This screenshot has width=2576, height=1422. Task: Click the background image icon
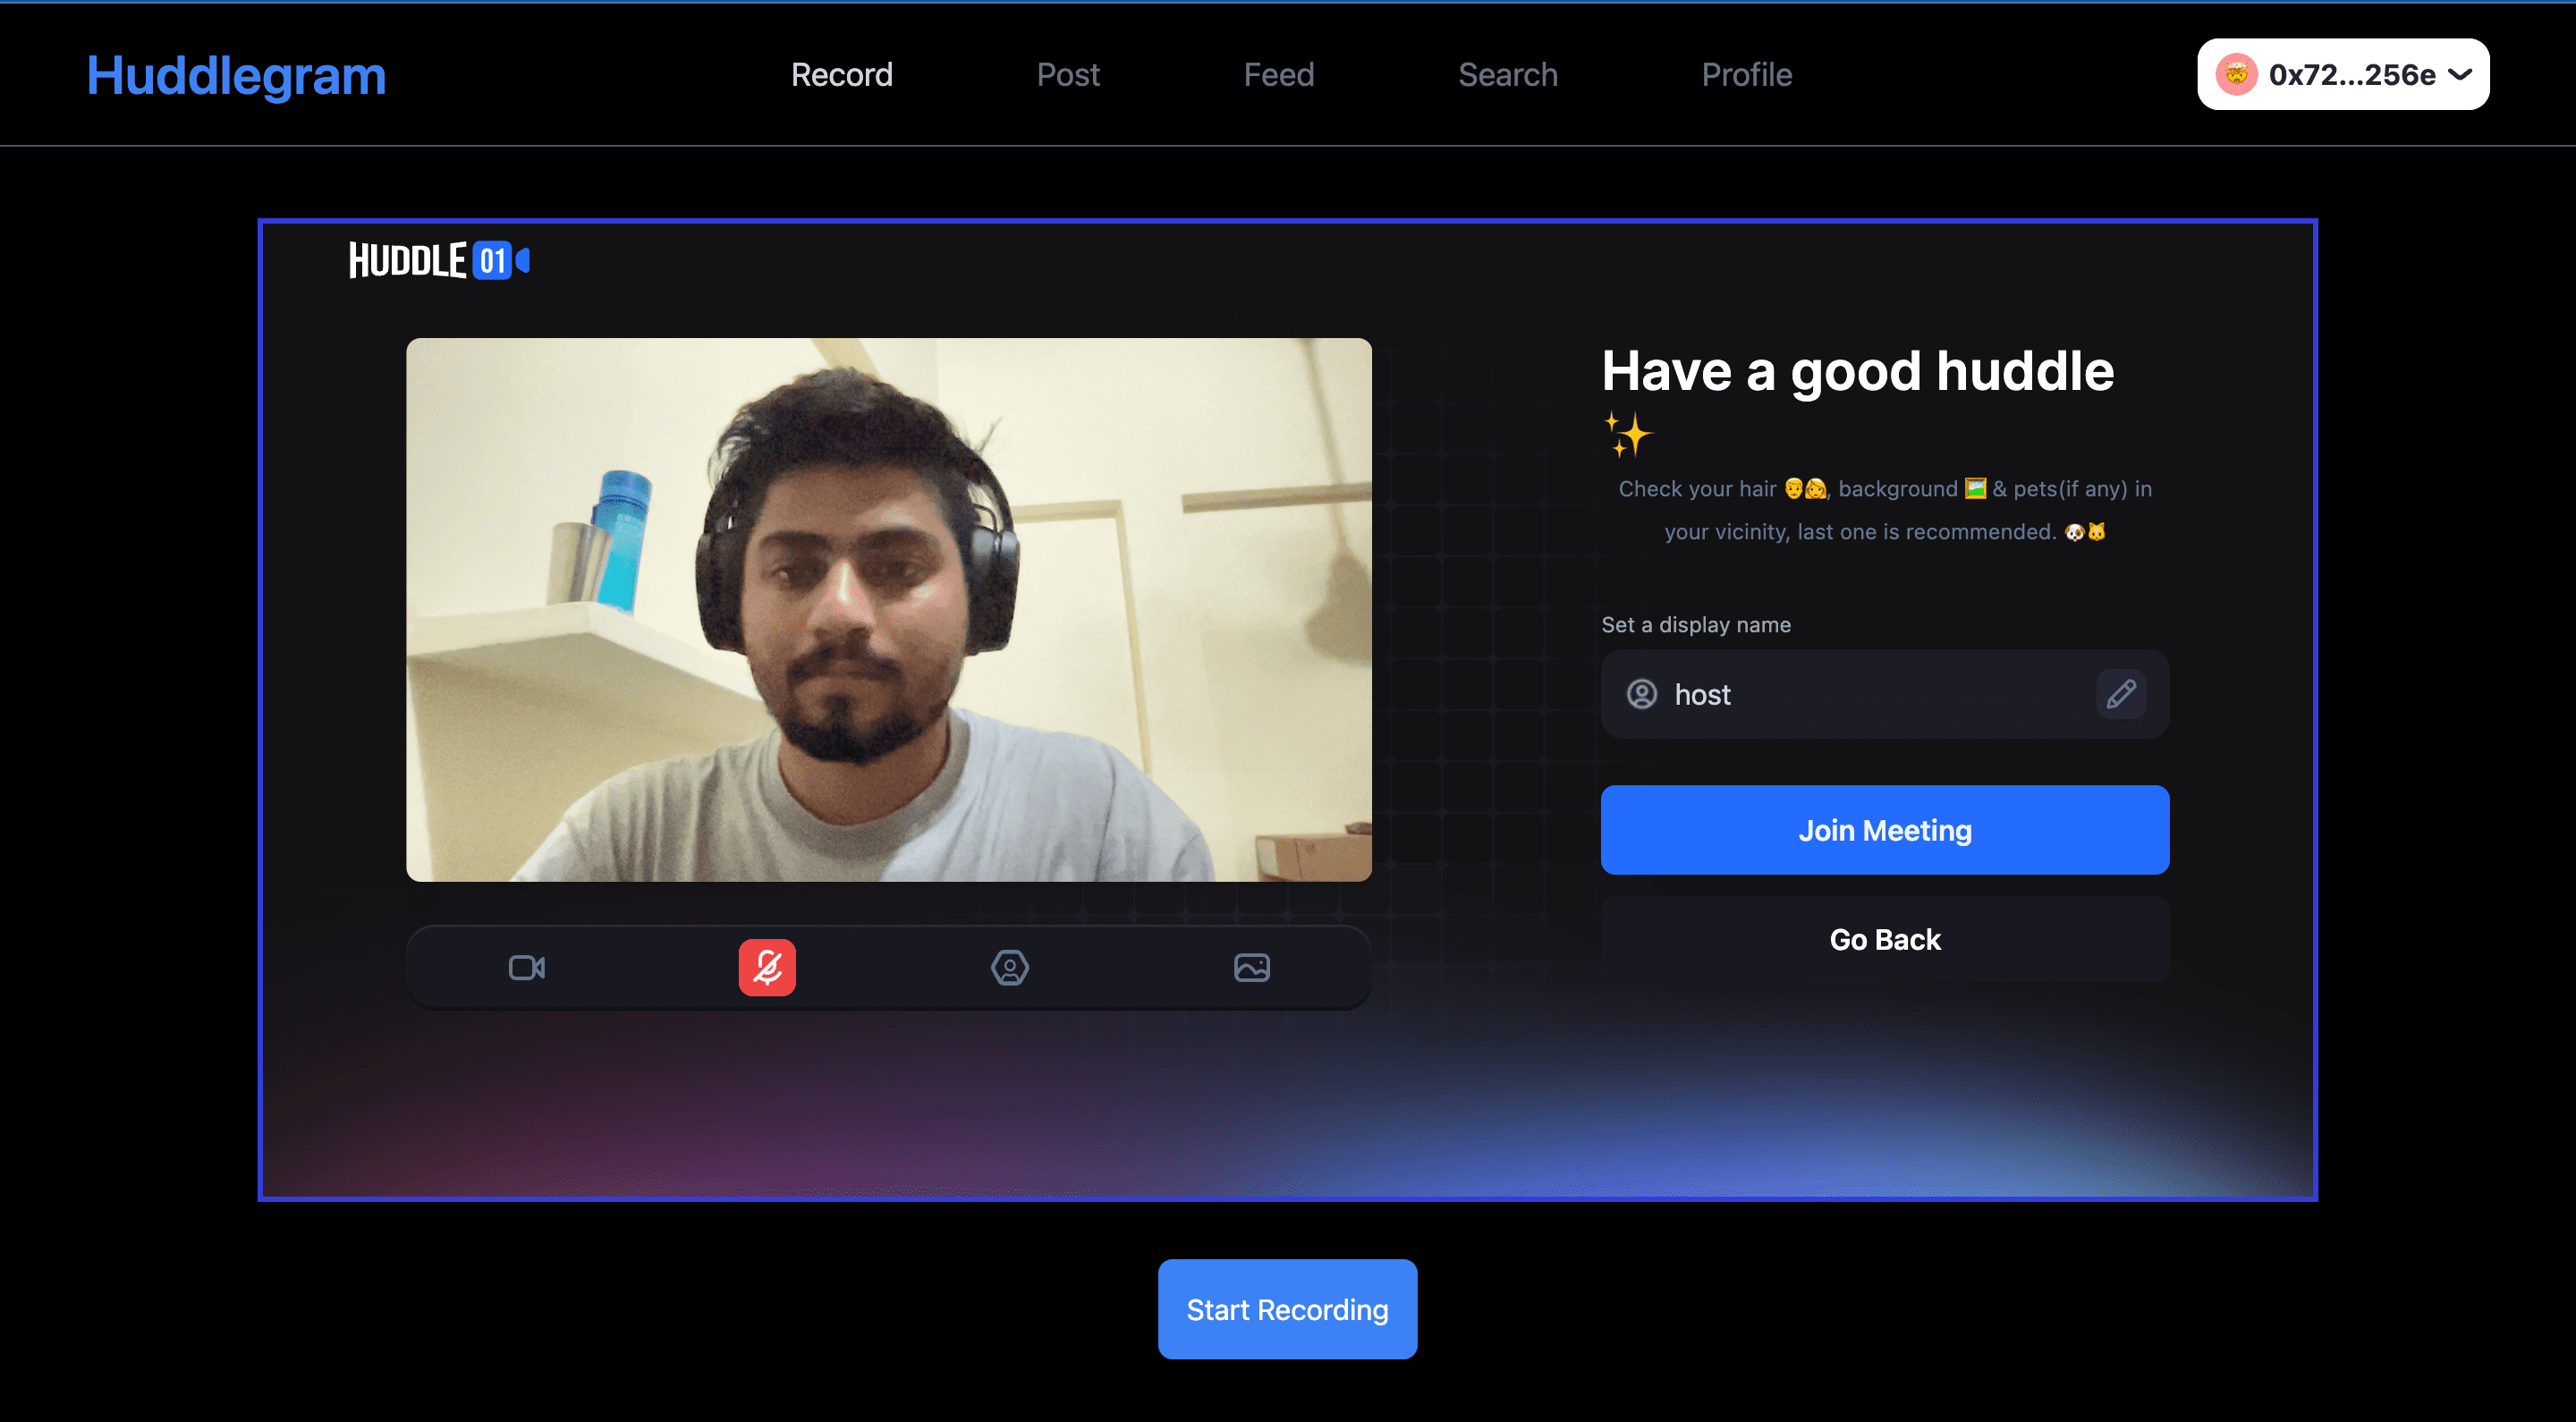1251,967
